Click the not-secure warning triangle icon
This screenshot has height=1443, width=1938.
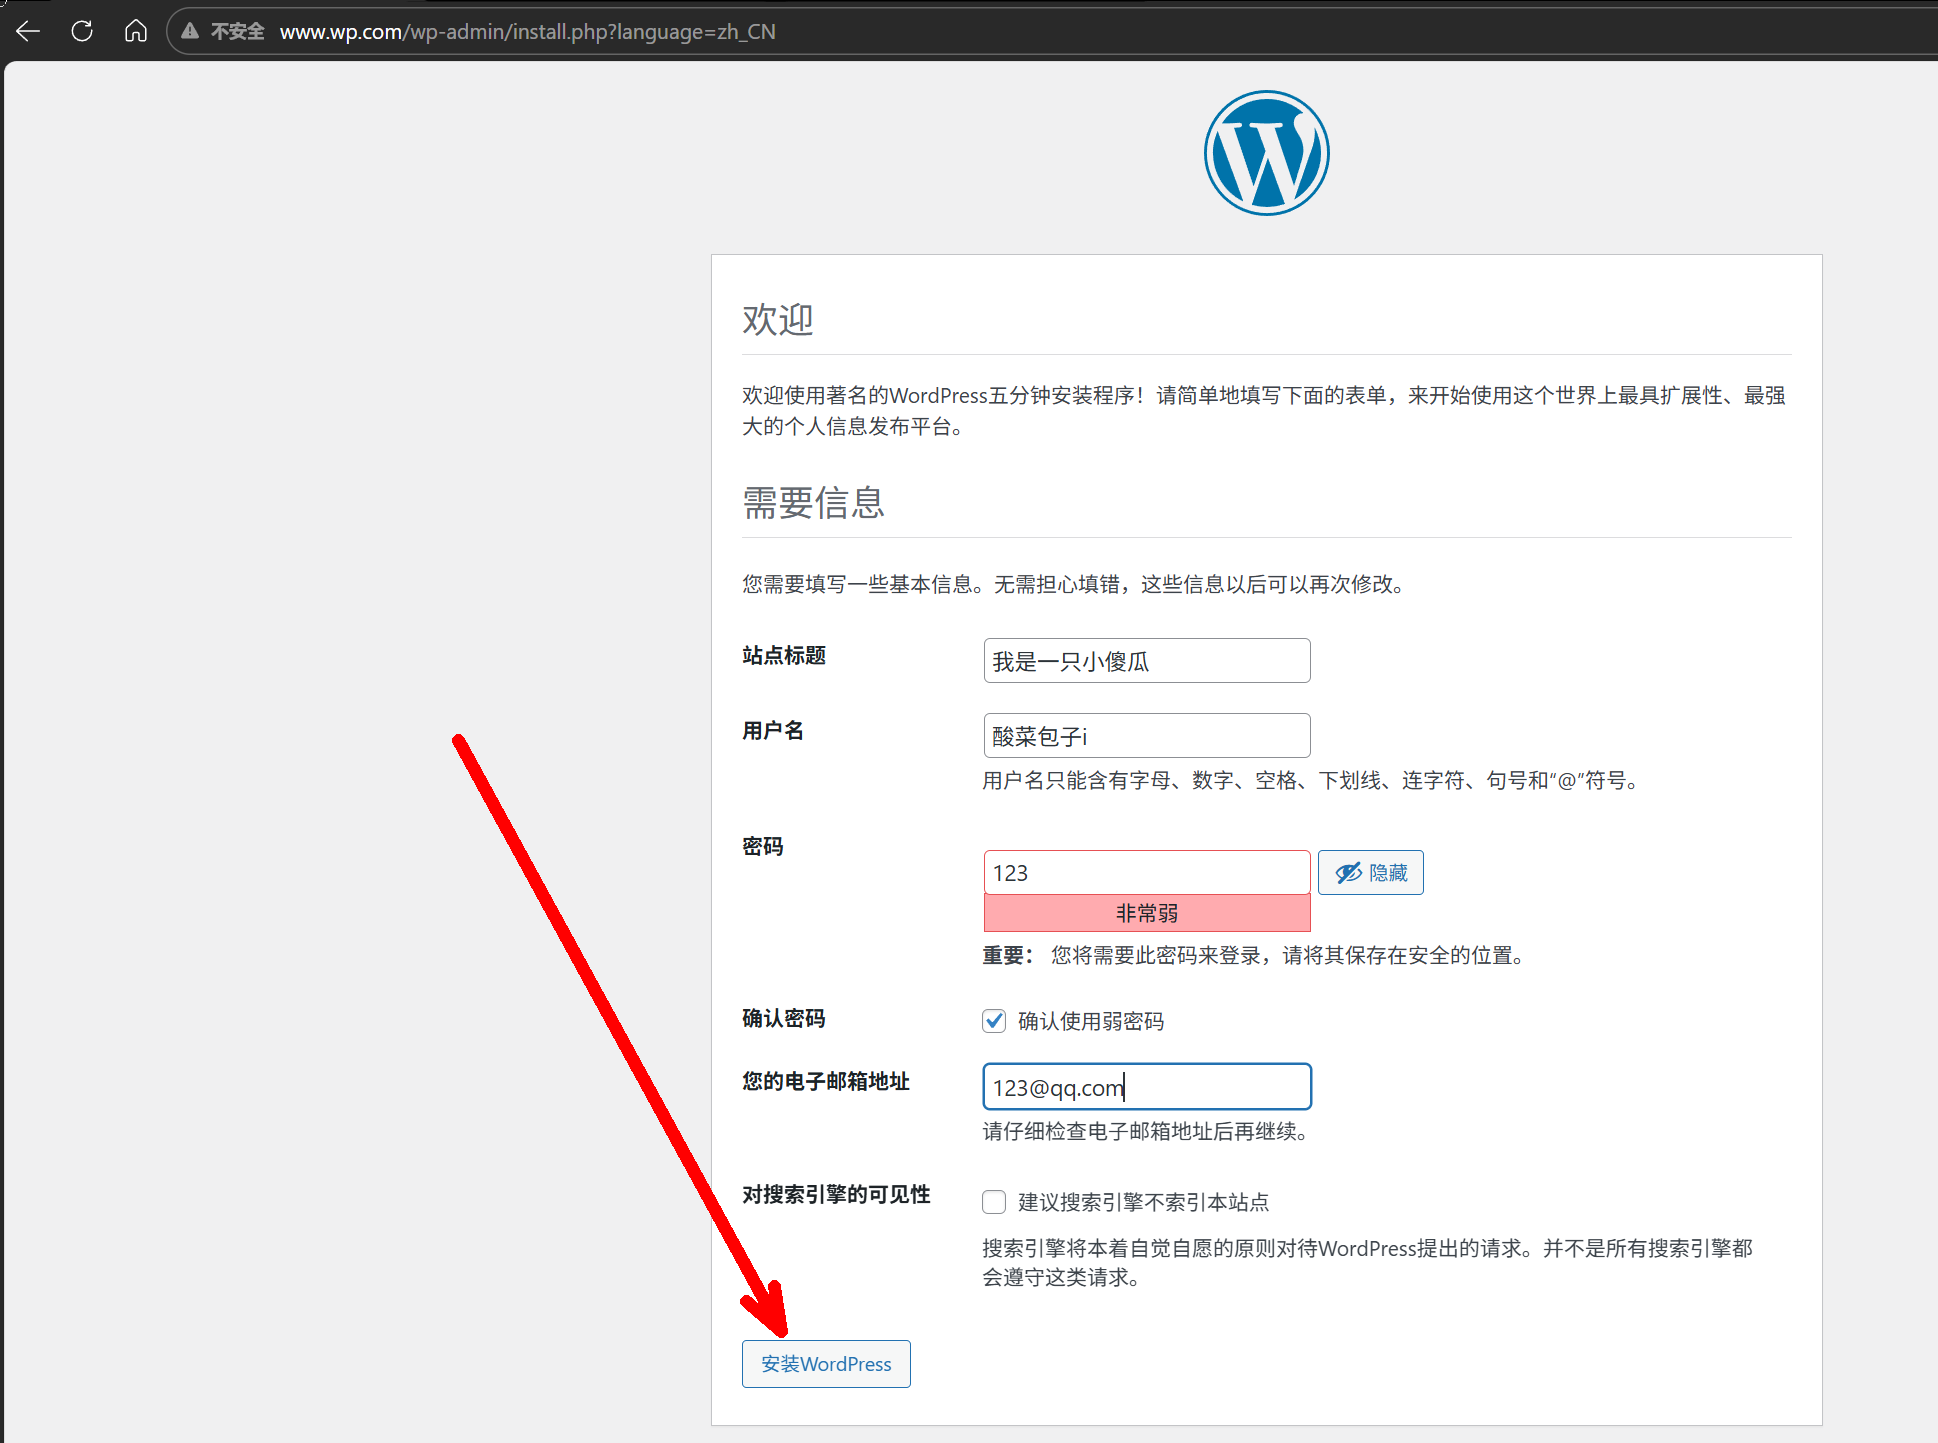click(x=190, y=31)
